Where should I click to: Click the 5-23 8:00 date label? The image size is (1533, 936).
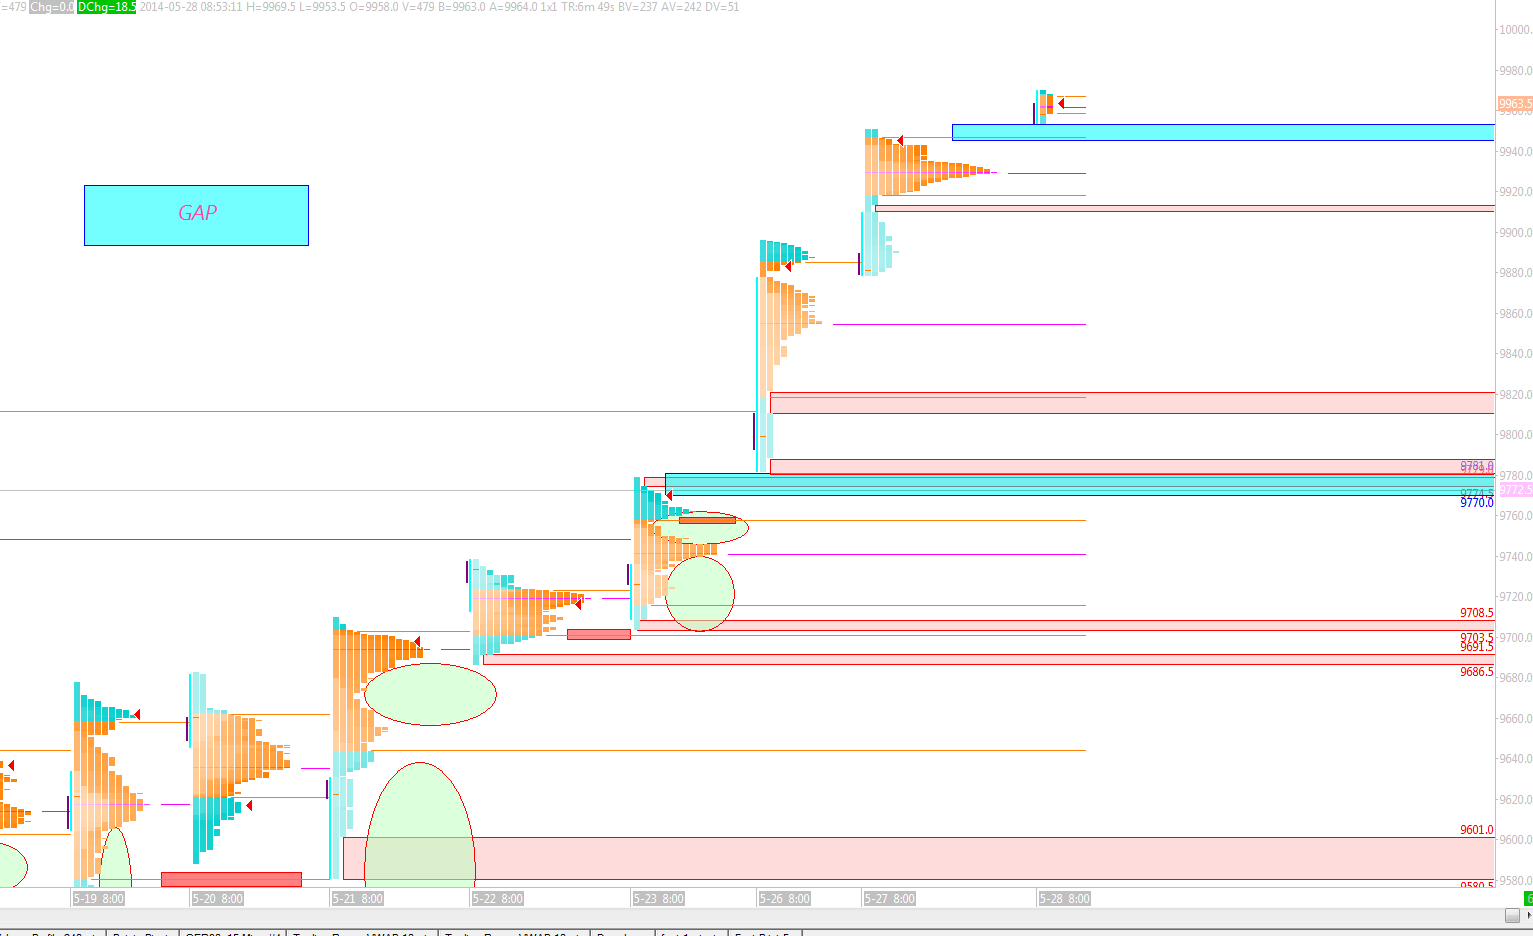[x=658, y=898]
